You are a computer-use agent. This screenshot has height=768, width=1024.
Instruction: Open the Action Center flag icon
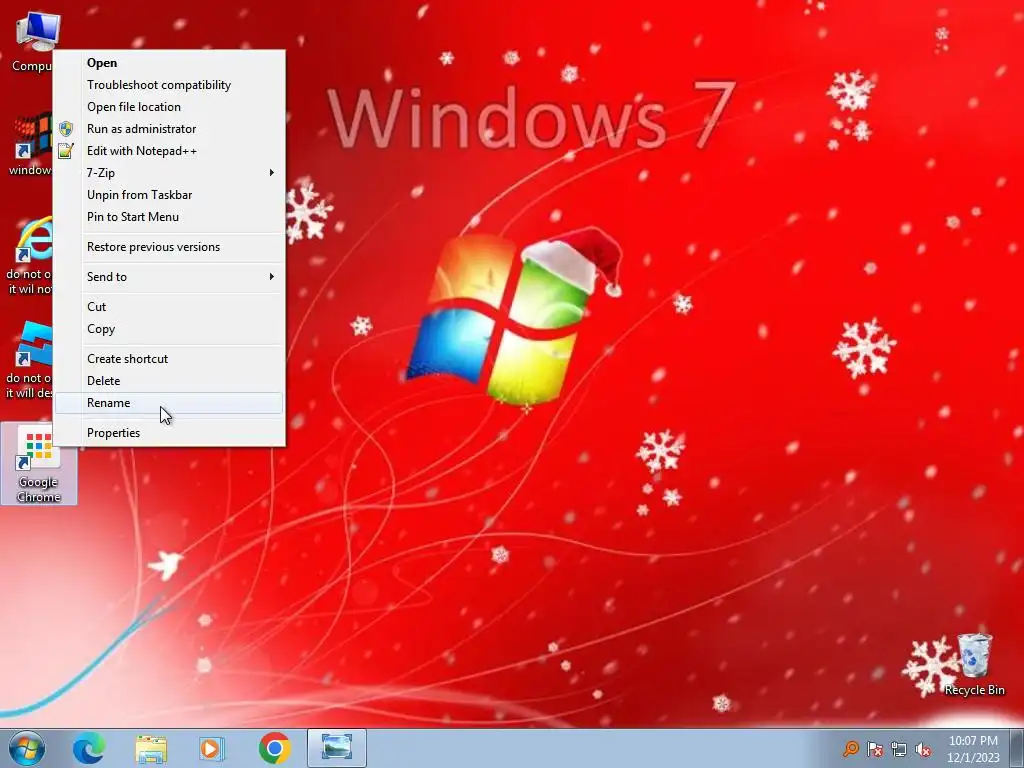tap(875, 749)
